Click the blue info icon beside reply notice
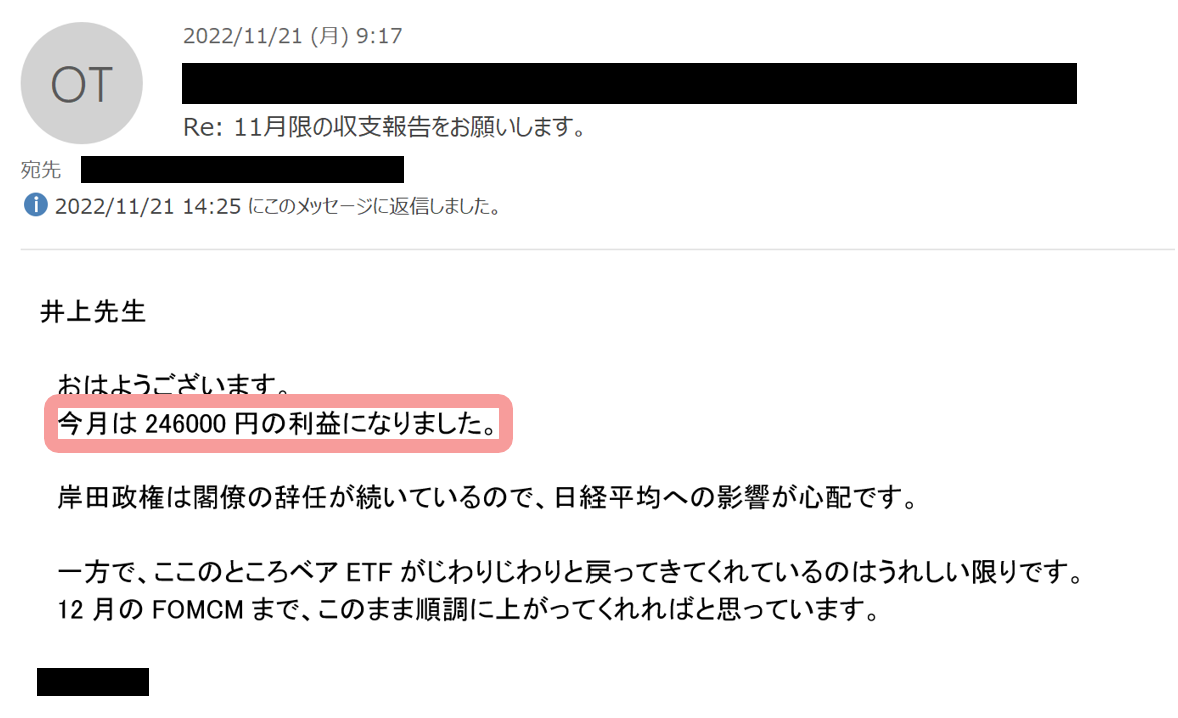 click(x=35, y=204)
